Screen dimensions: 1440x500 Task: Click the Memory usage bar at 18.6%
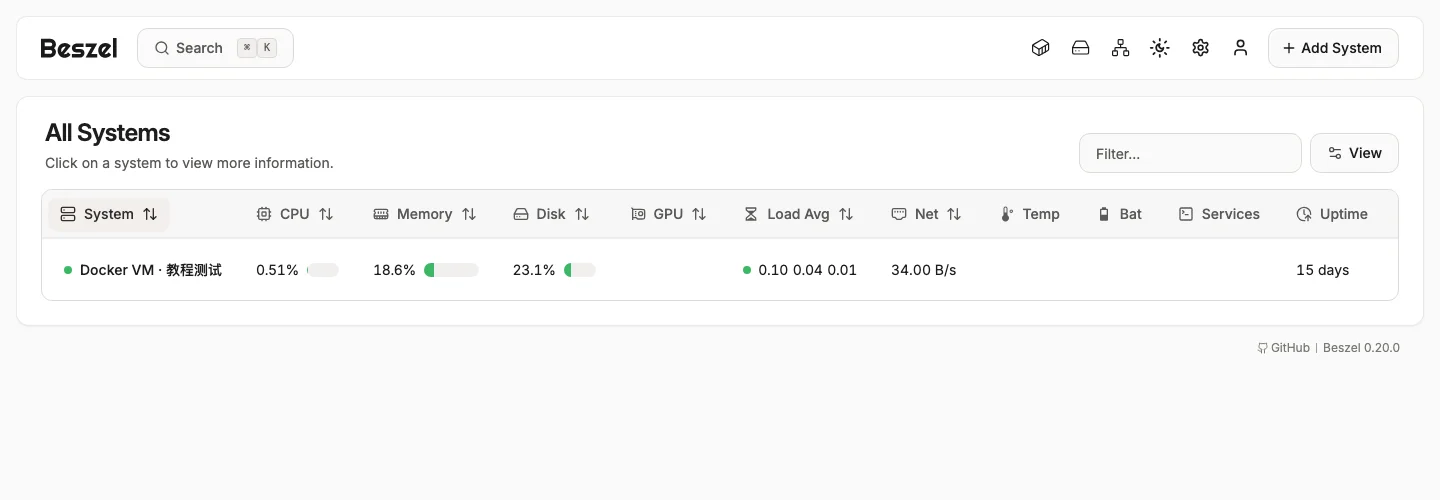451,270
